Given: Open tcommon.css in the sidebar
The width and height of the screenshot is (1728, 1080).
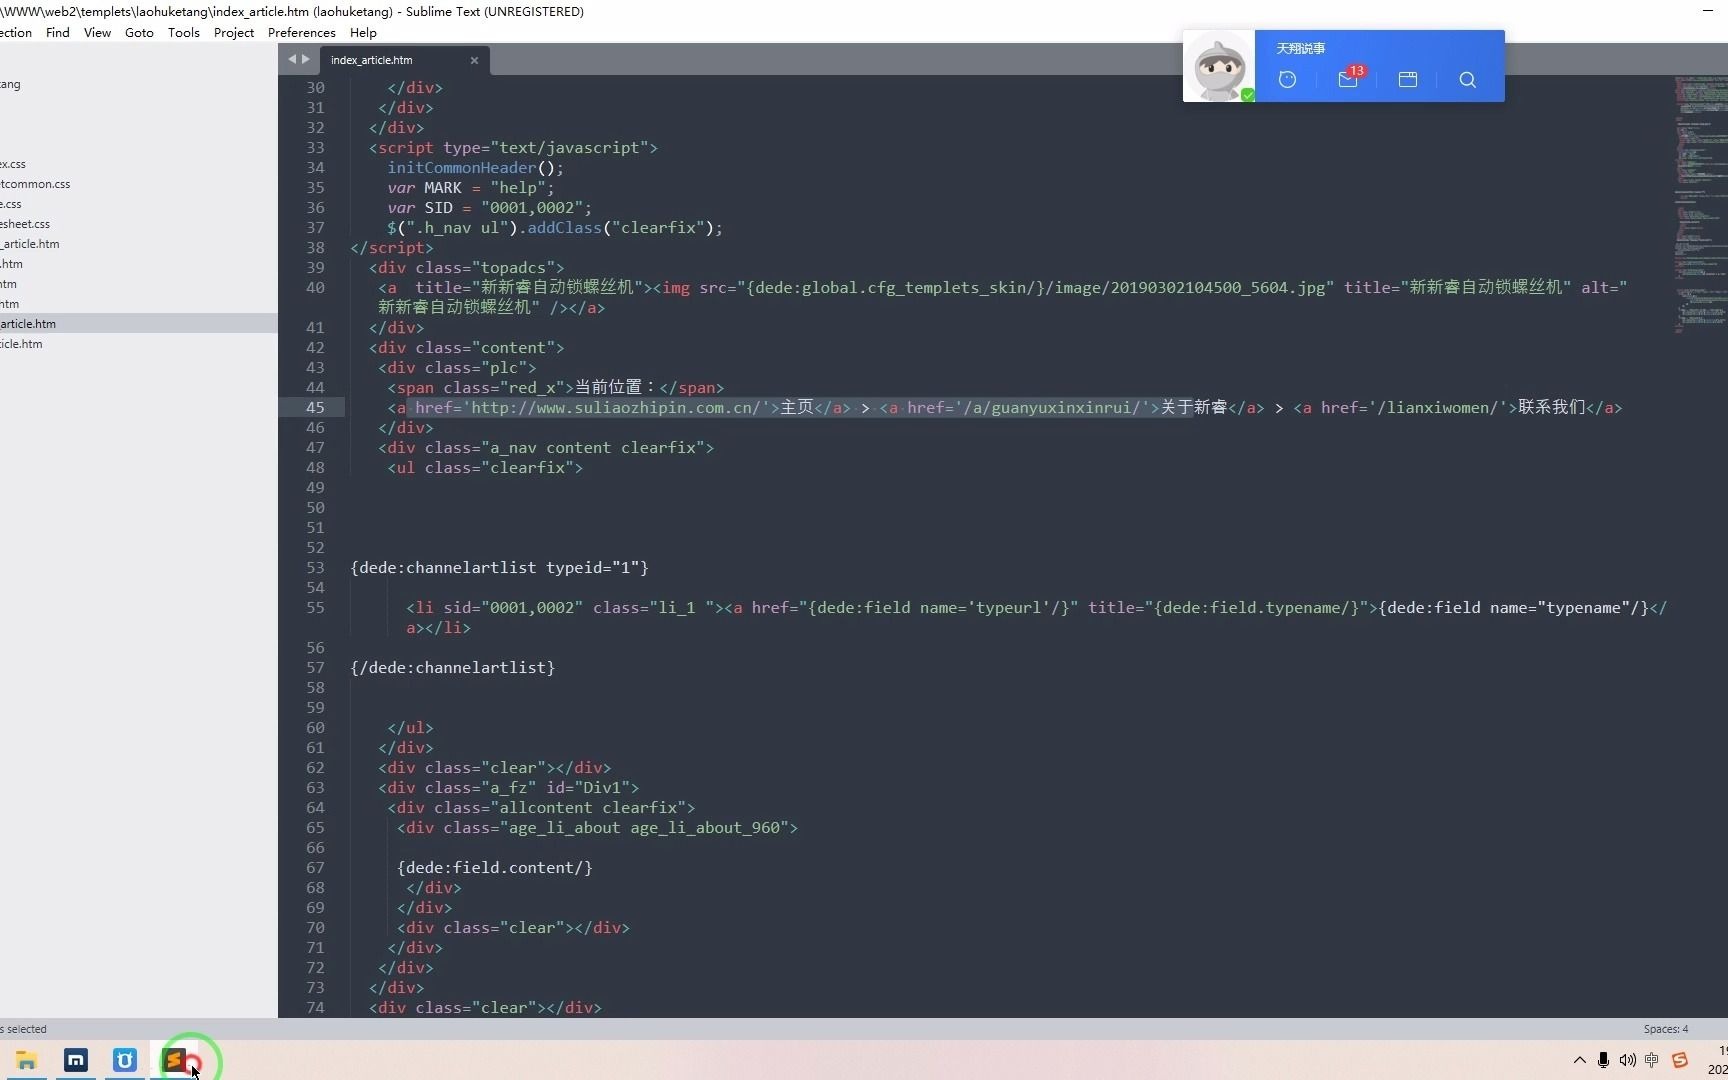Looking at the screenshot, I should (x=35, y=184).
